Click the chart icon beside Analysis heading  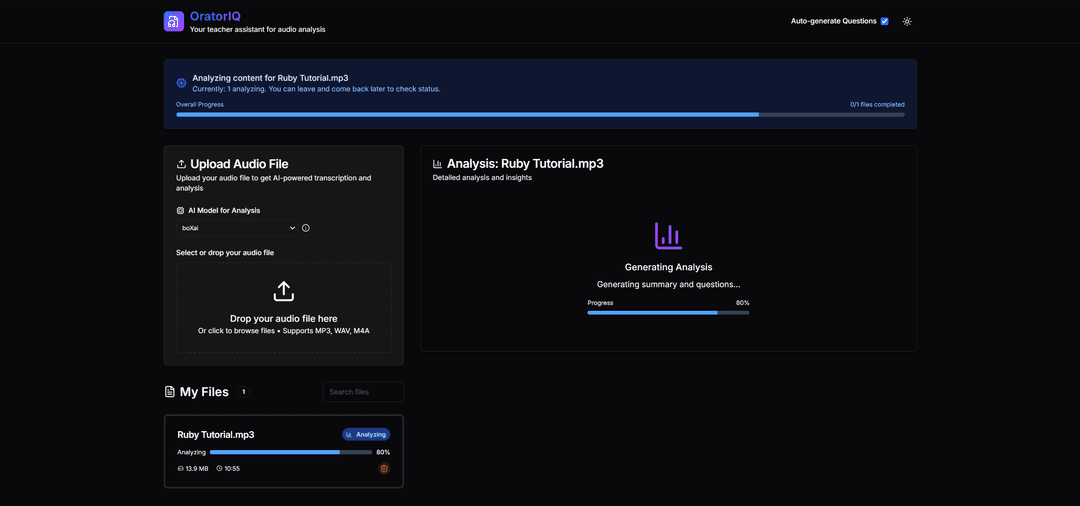tap(437, 164)
